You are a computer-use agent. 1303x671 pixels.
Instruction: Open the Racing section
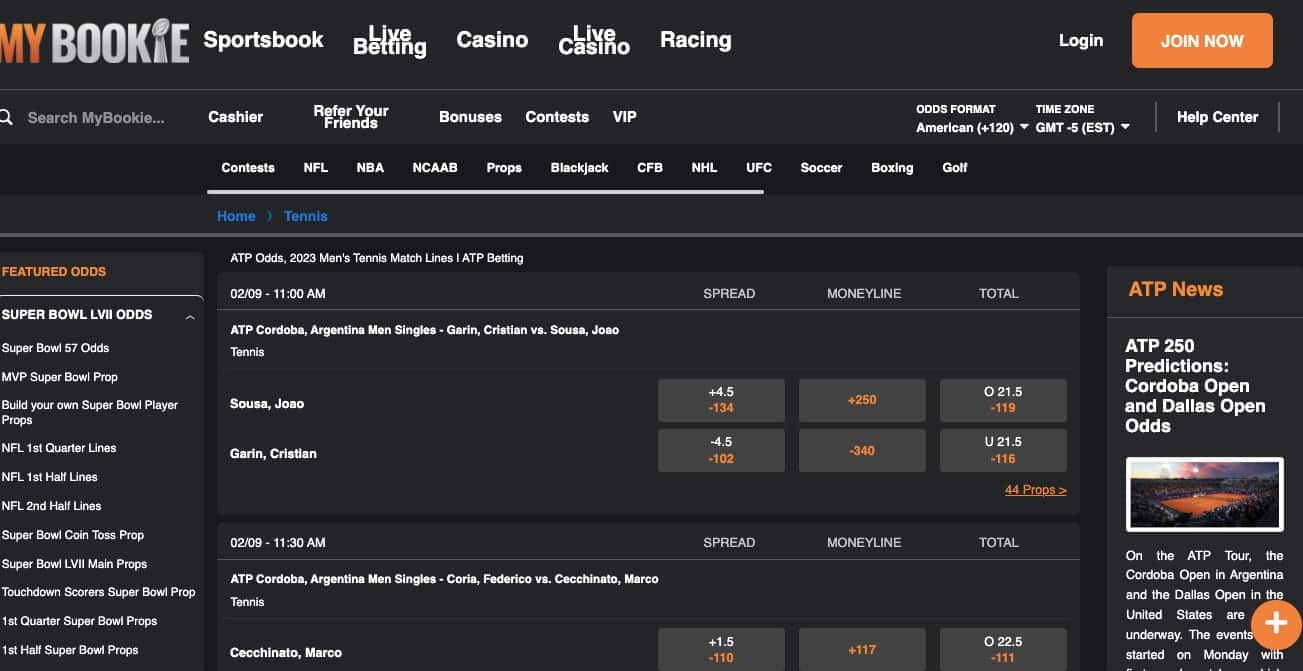(696, 39)
